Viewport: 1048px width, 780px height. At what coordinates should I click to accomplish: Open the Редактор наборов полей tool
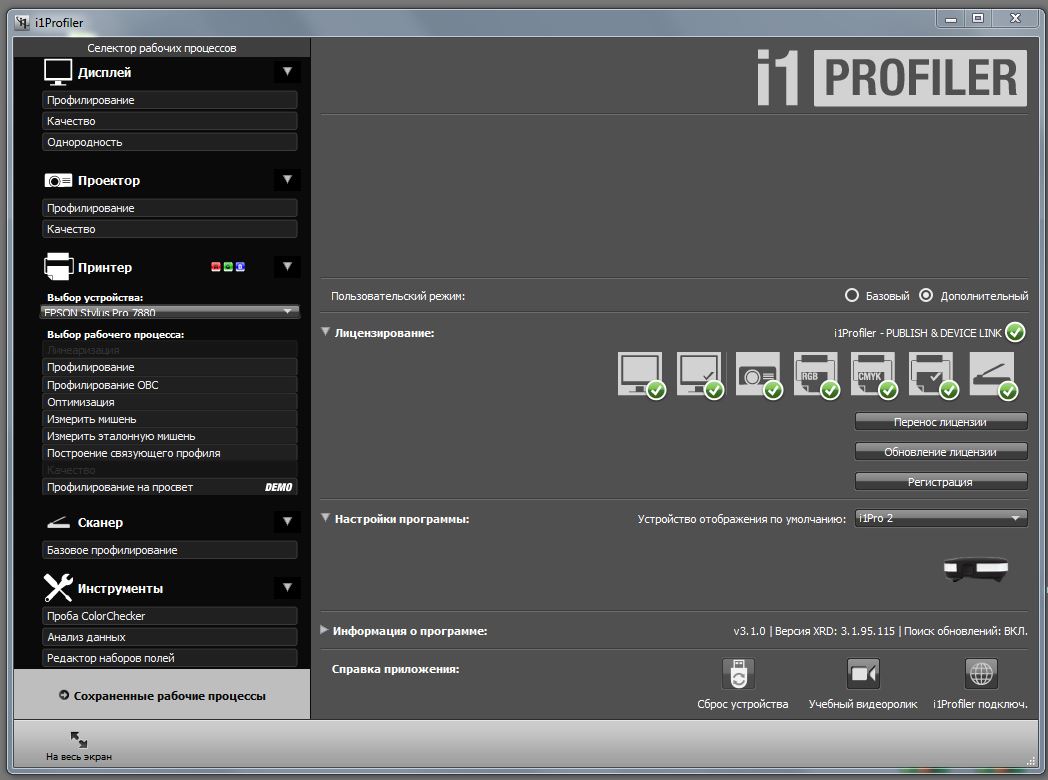170,658
